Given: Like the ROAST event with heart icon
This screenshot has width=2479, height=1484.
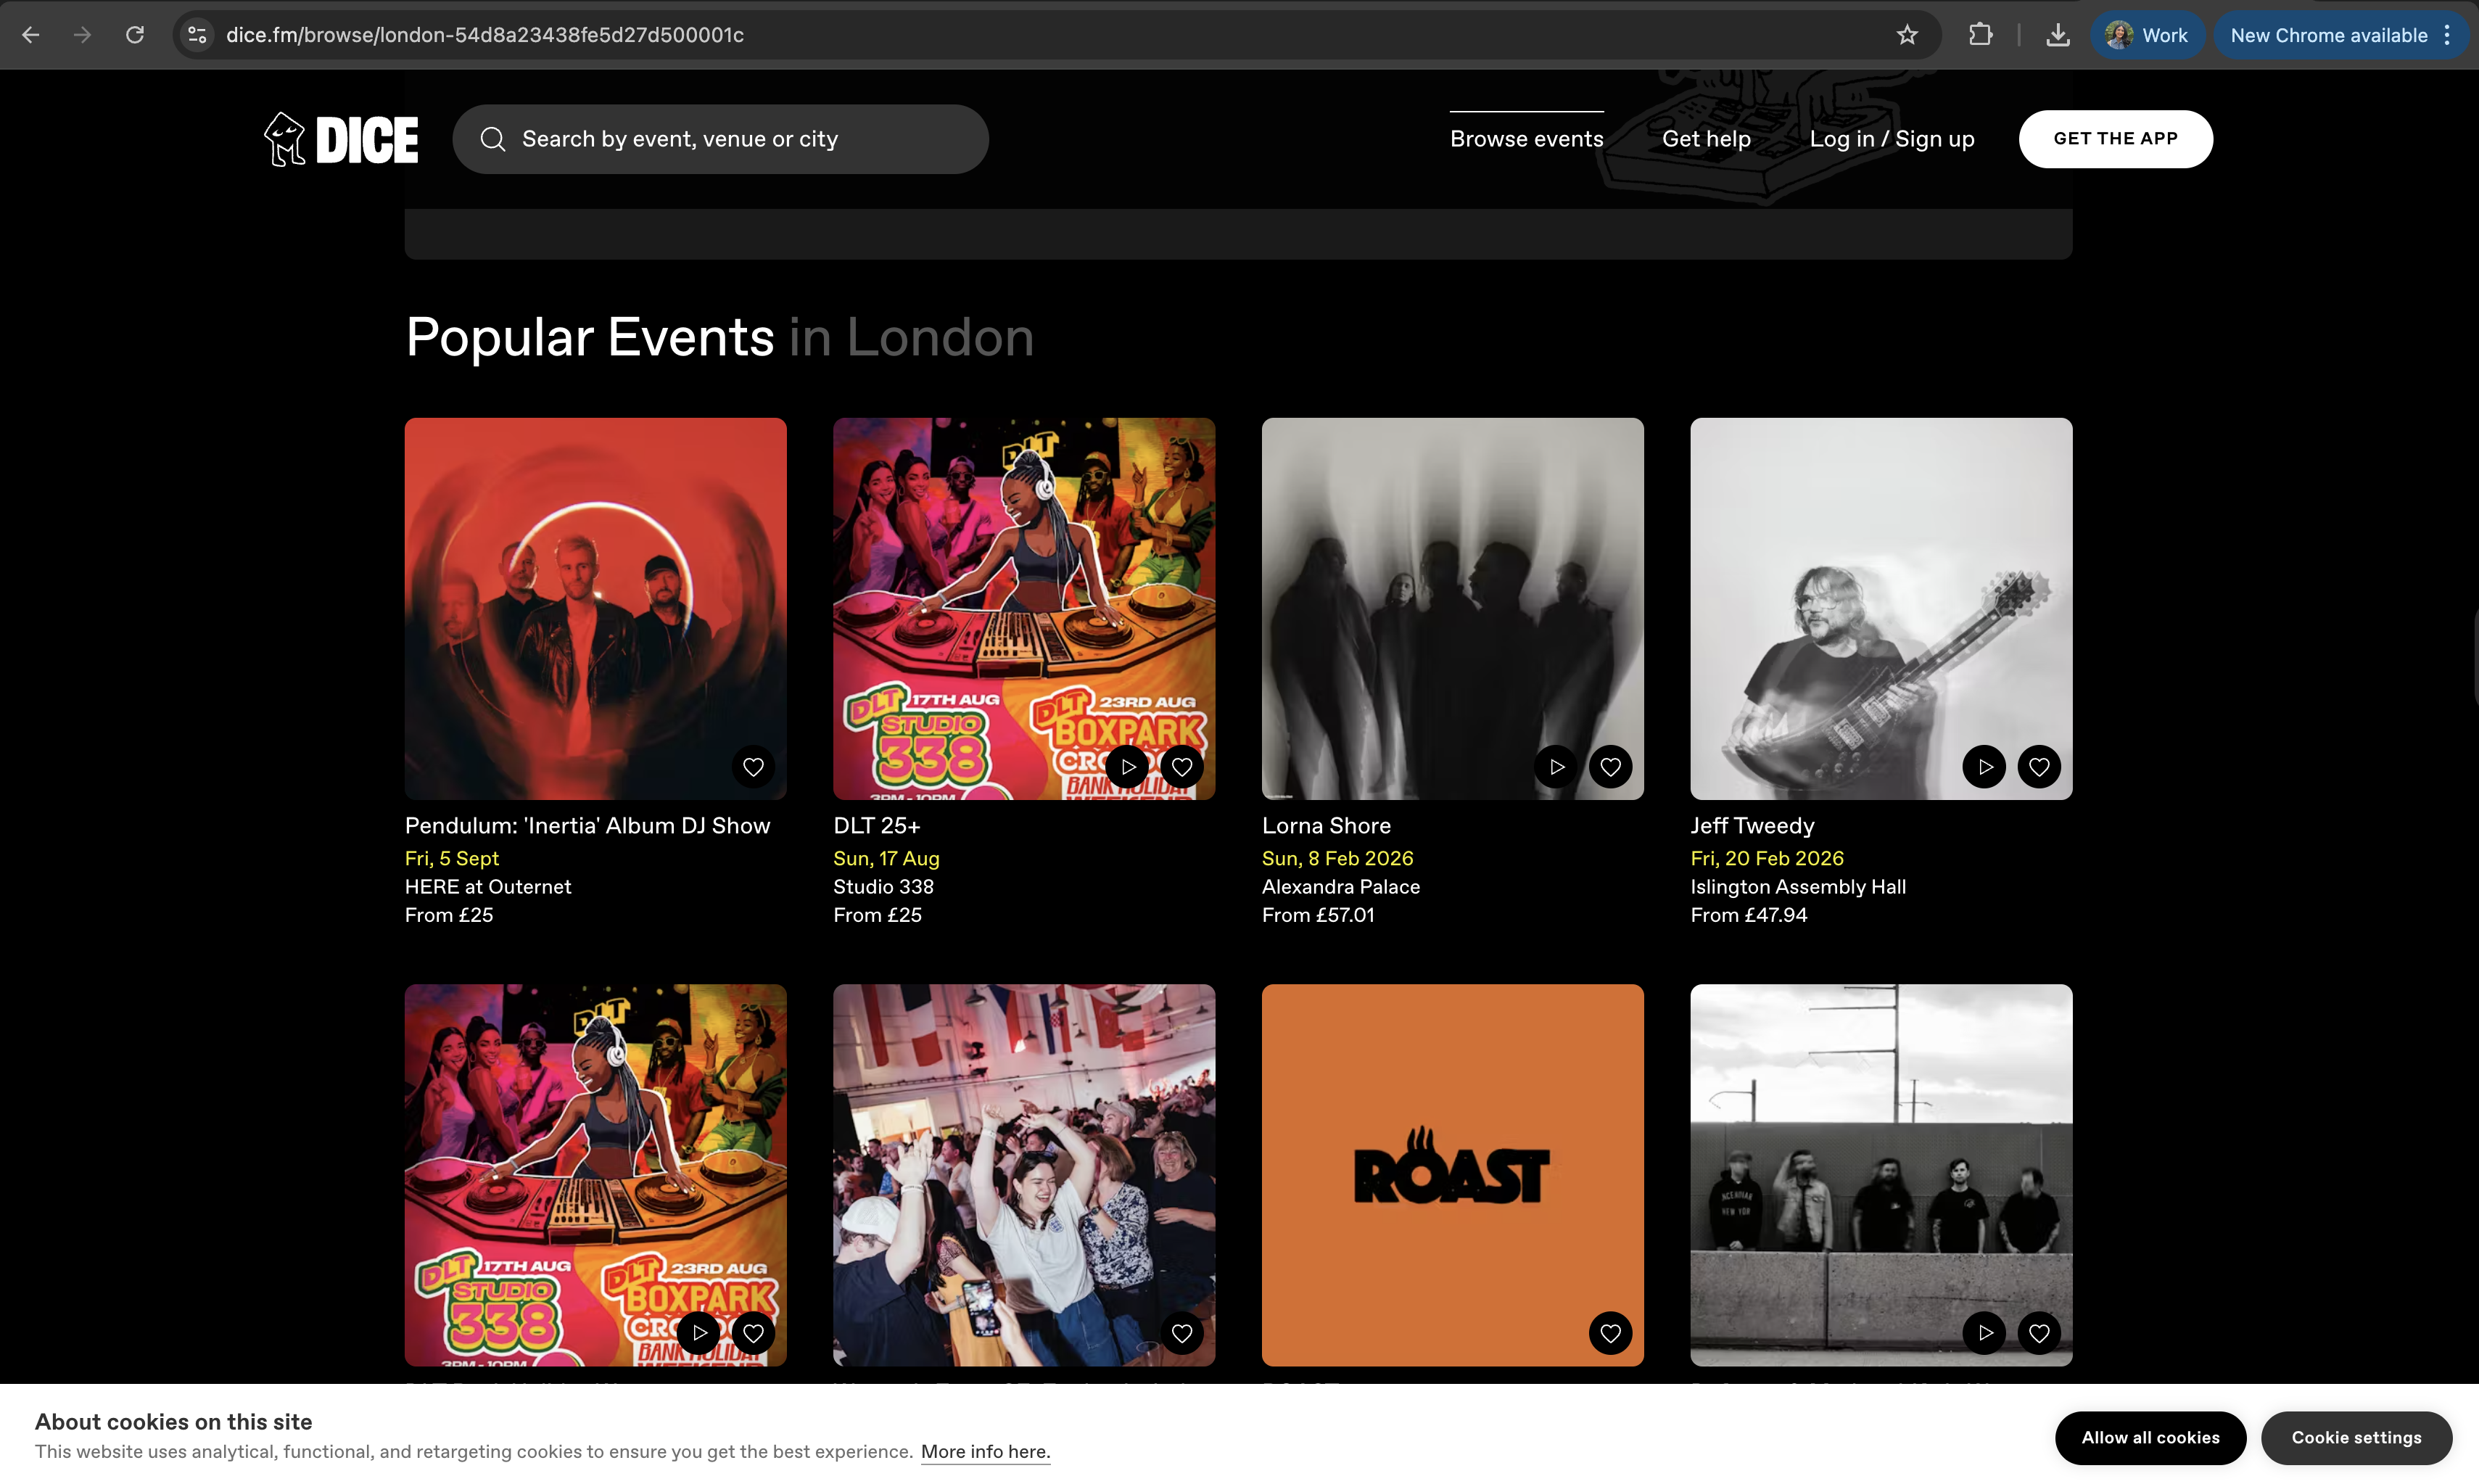Looking at the screenshot, I should pyautogui.click(x=1610, y=1333).
